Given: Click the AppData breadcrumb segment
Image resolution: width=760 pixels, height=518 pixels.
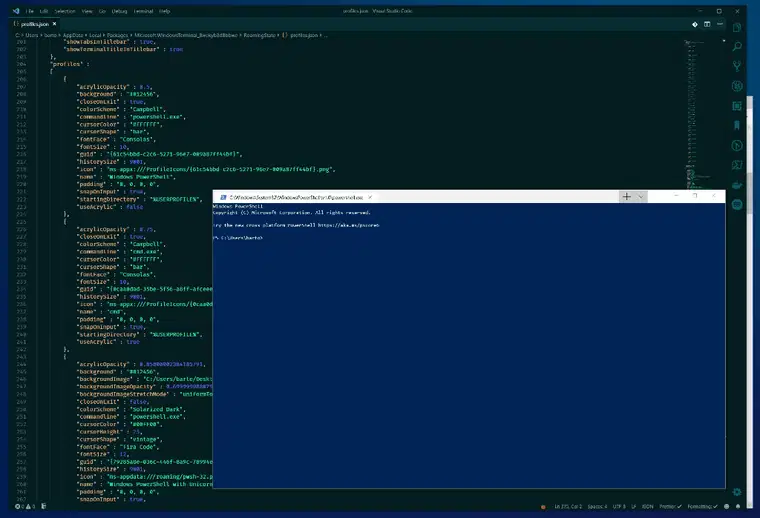Looking at the screenshot, I should coord(73,35).
